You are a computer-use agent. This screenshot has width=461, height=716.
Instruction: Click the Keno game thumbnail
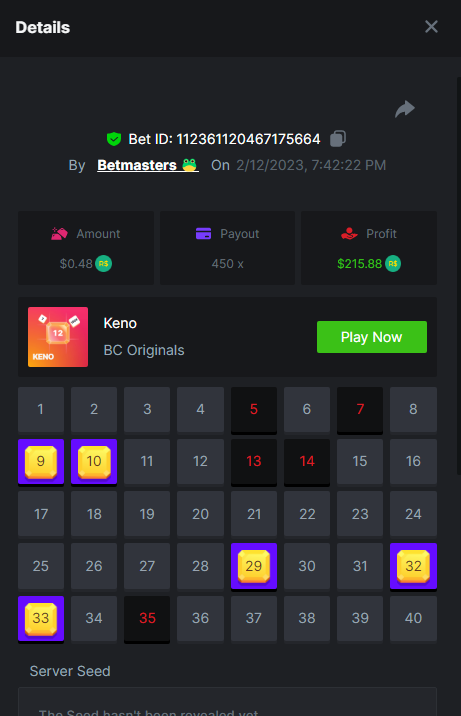coord(58,337)
